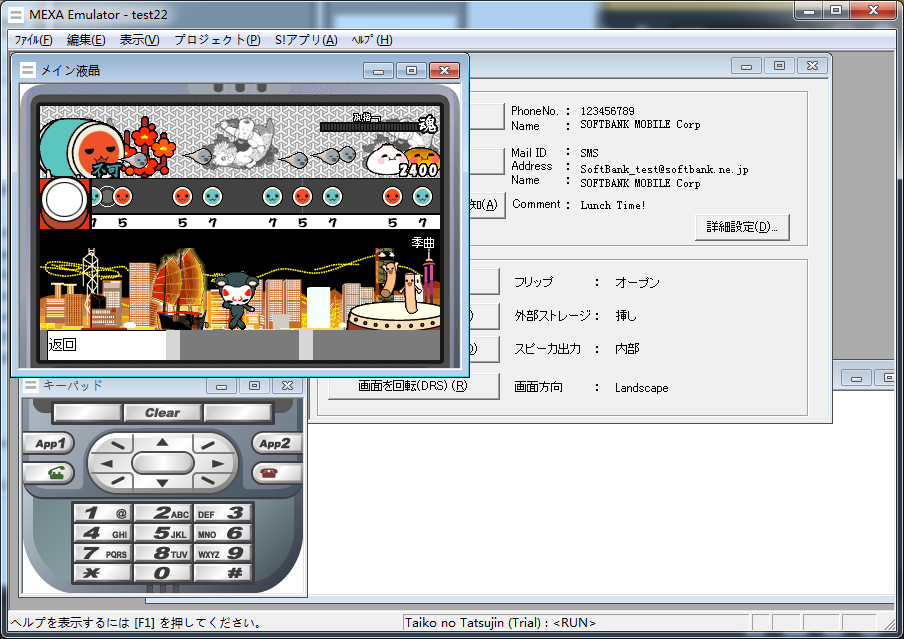Open the ヘルプ(H) menu
This screenshot has height=639, width=904.
[x=372, y=40]
